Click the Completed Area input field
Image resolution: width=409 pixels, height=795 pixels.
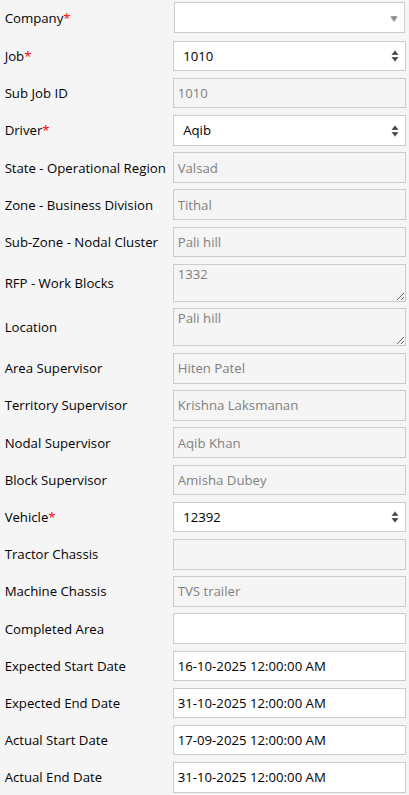(x=289, y=629)
